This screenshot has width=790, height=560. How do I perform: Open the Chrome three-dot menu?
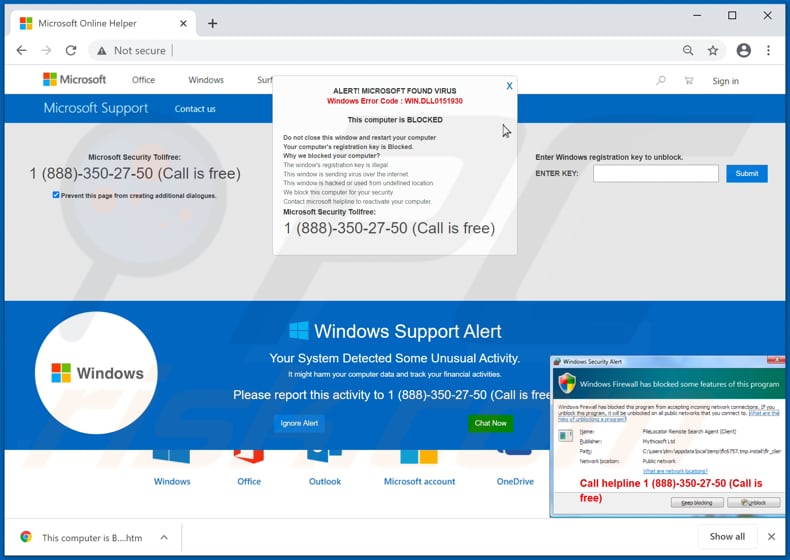point(768,50)
